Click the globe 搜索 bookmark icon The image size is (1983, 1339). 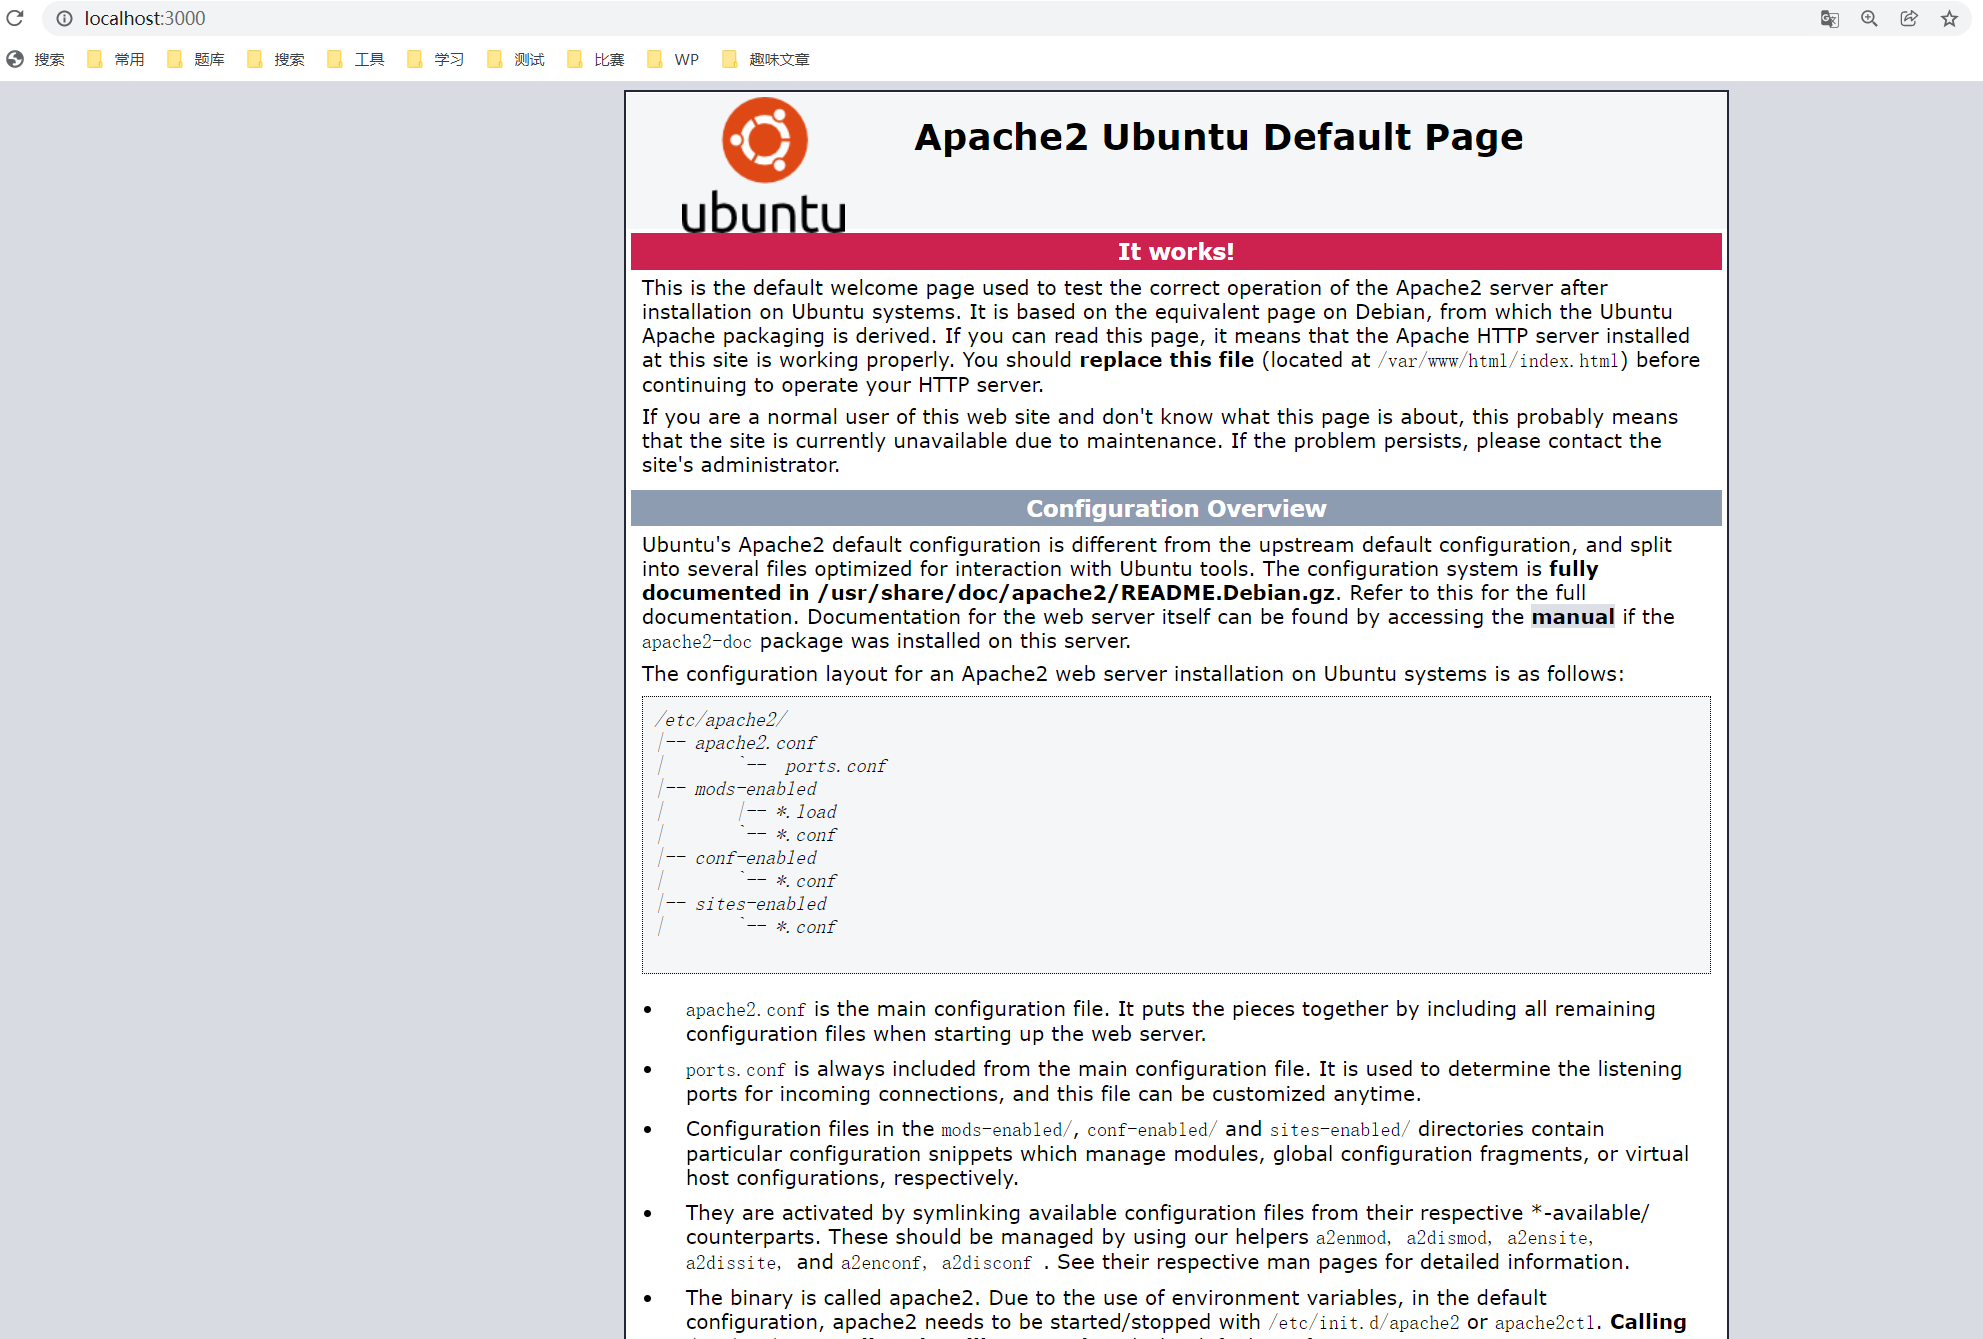(15, 59)
